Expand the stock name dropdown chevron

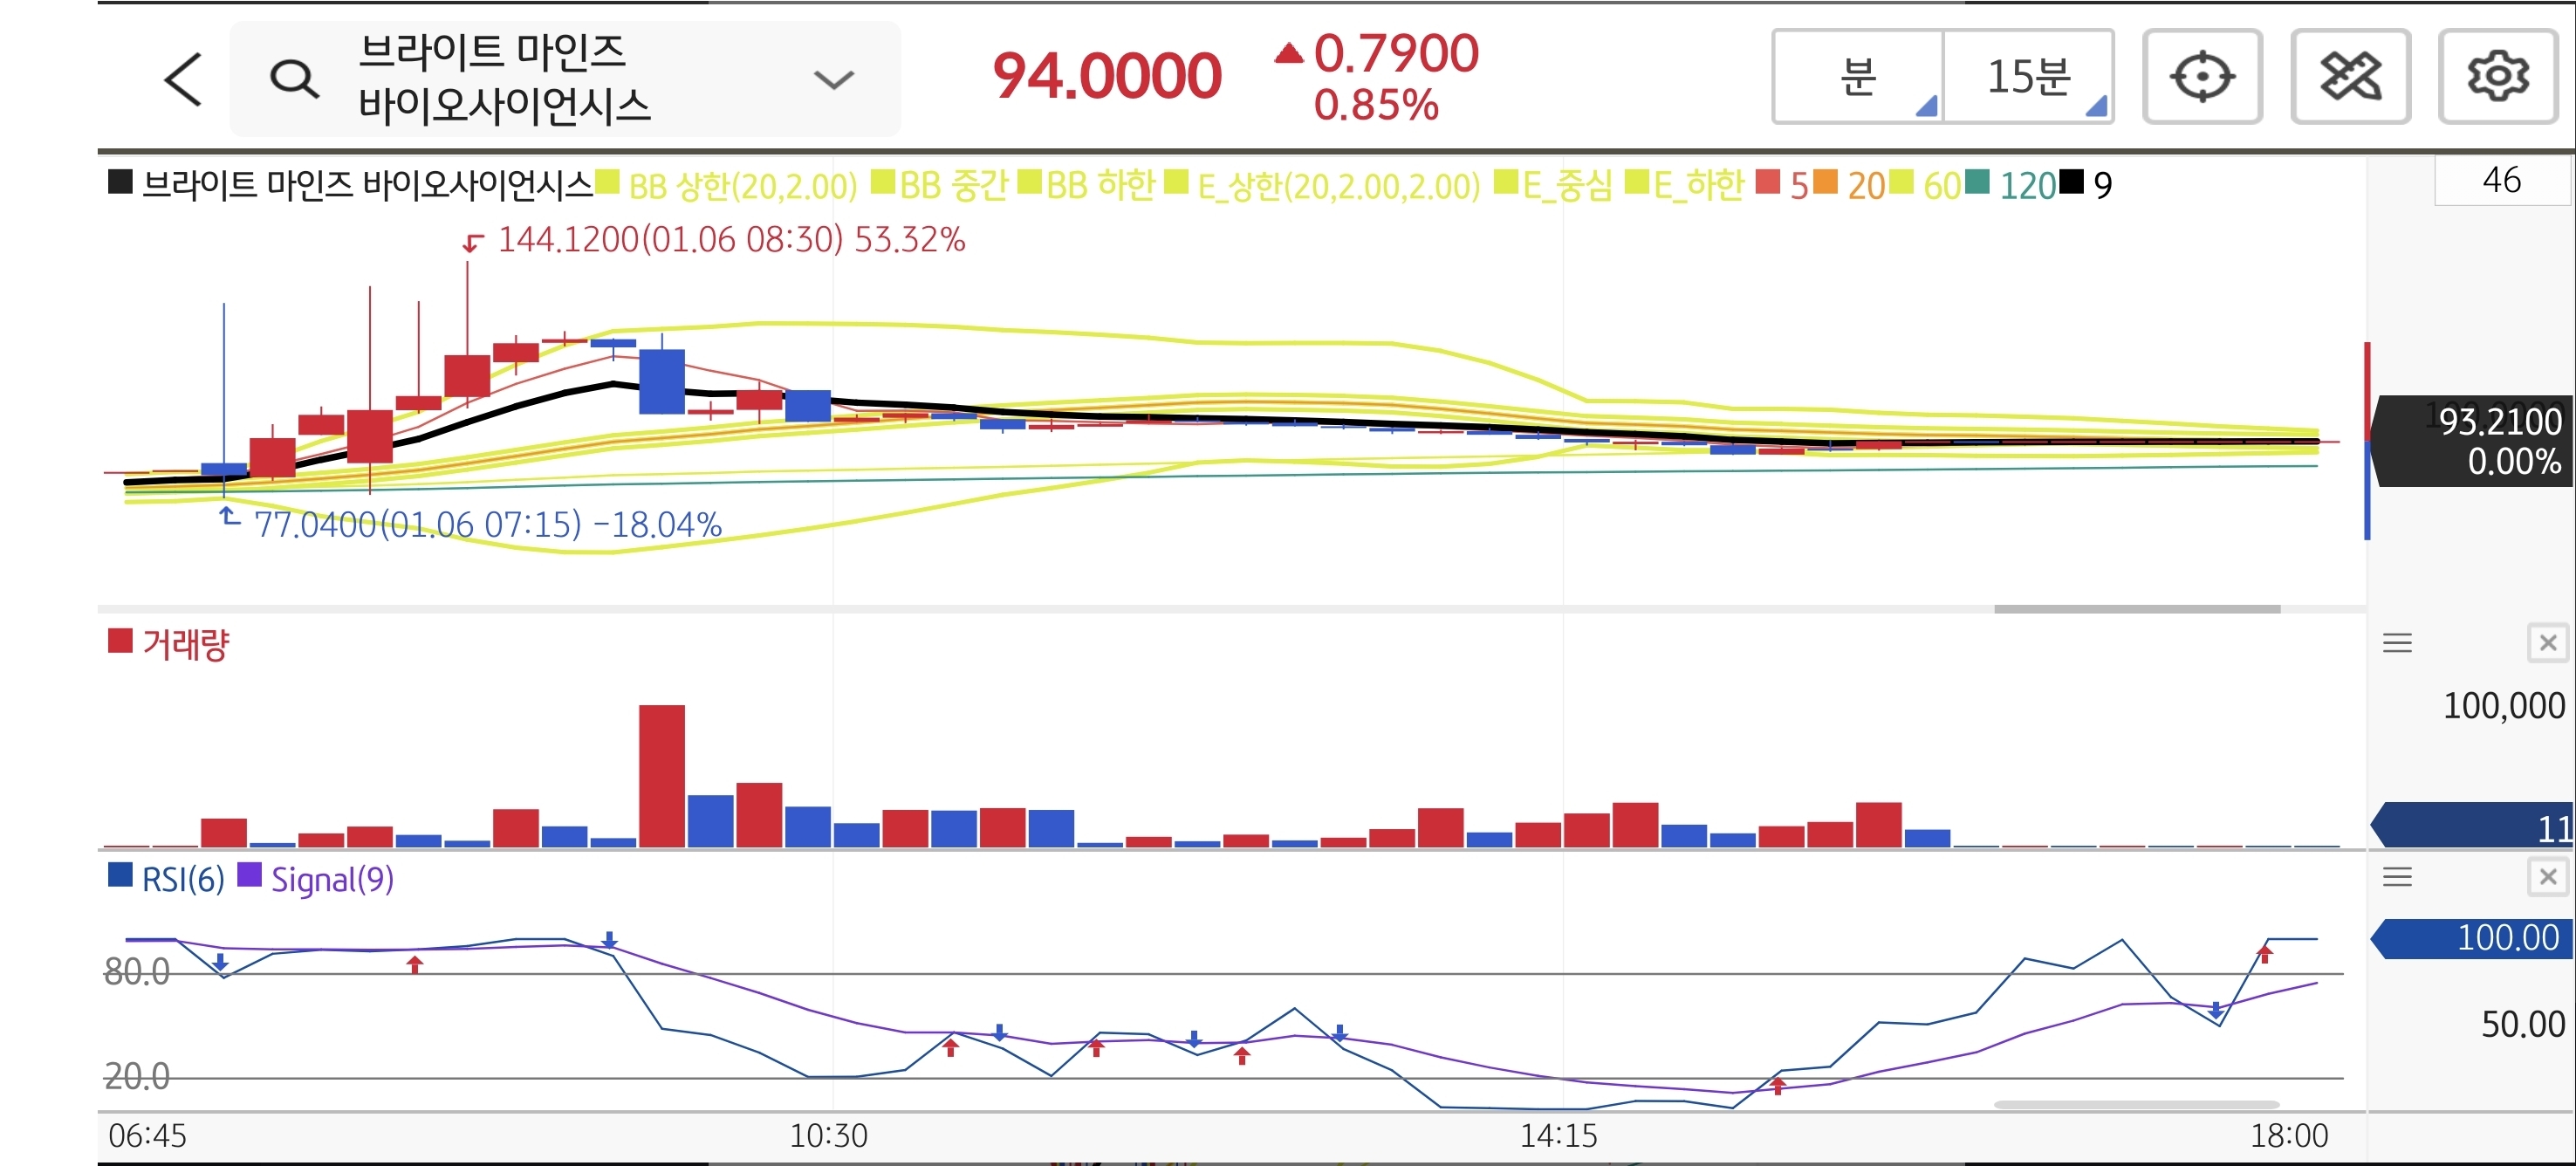click(x=833, y=79)
